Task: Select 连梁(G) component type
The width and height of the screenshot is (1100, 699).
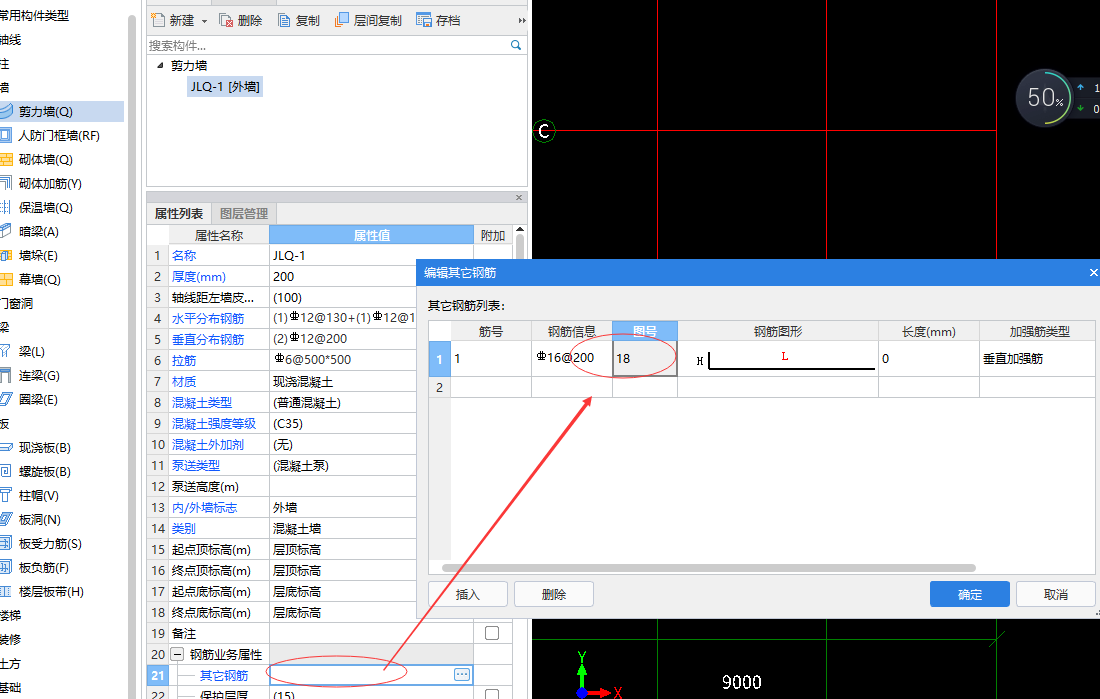Action: 39,375
